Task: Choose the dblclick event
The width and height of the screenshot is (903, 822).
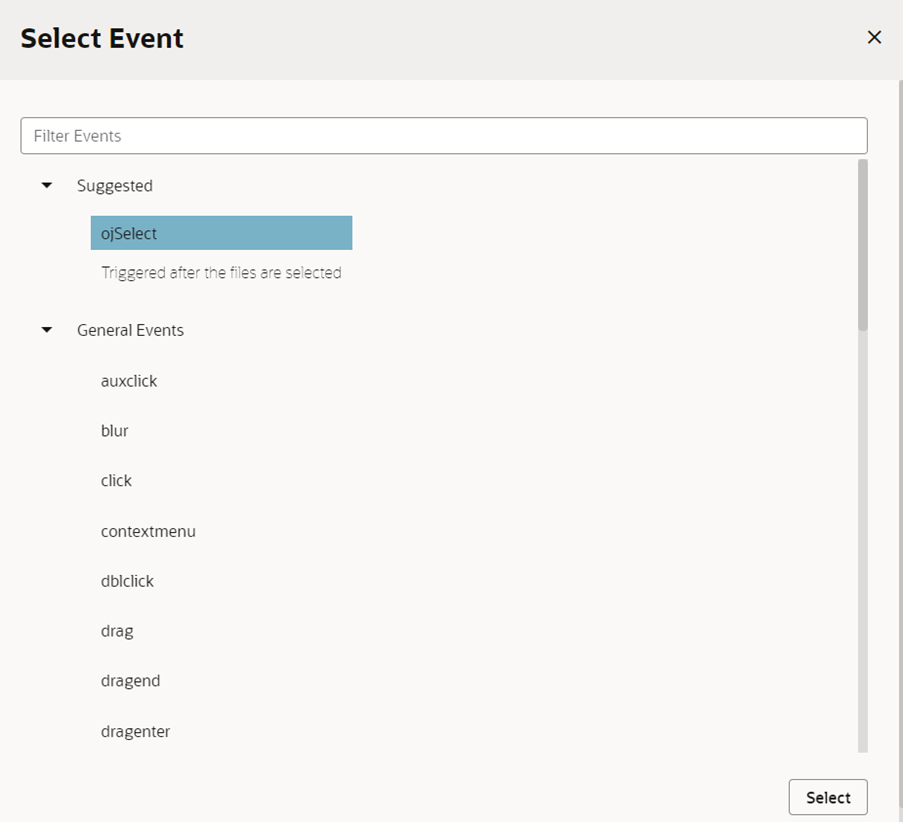Action: pos(127,581)
